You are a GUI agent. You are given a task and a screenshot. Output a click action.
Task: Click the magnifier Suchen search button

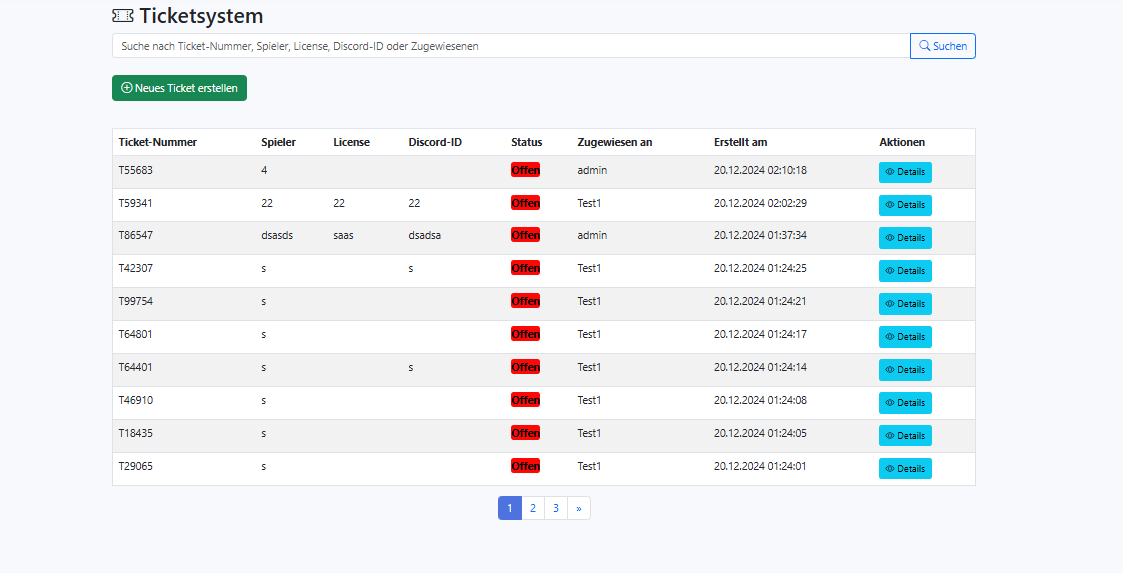tap(942, 46)
